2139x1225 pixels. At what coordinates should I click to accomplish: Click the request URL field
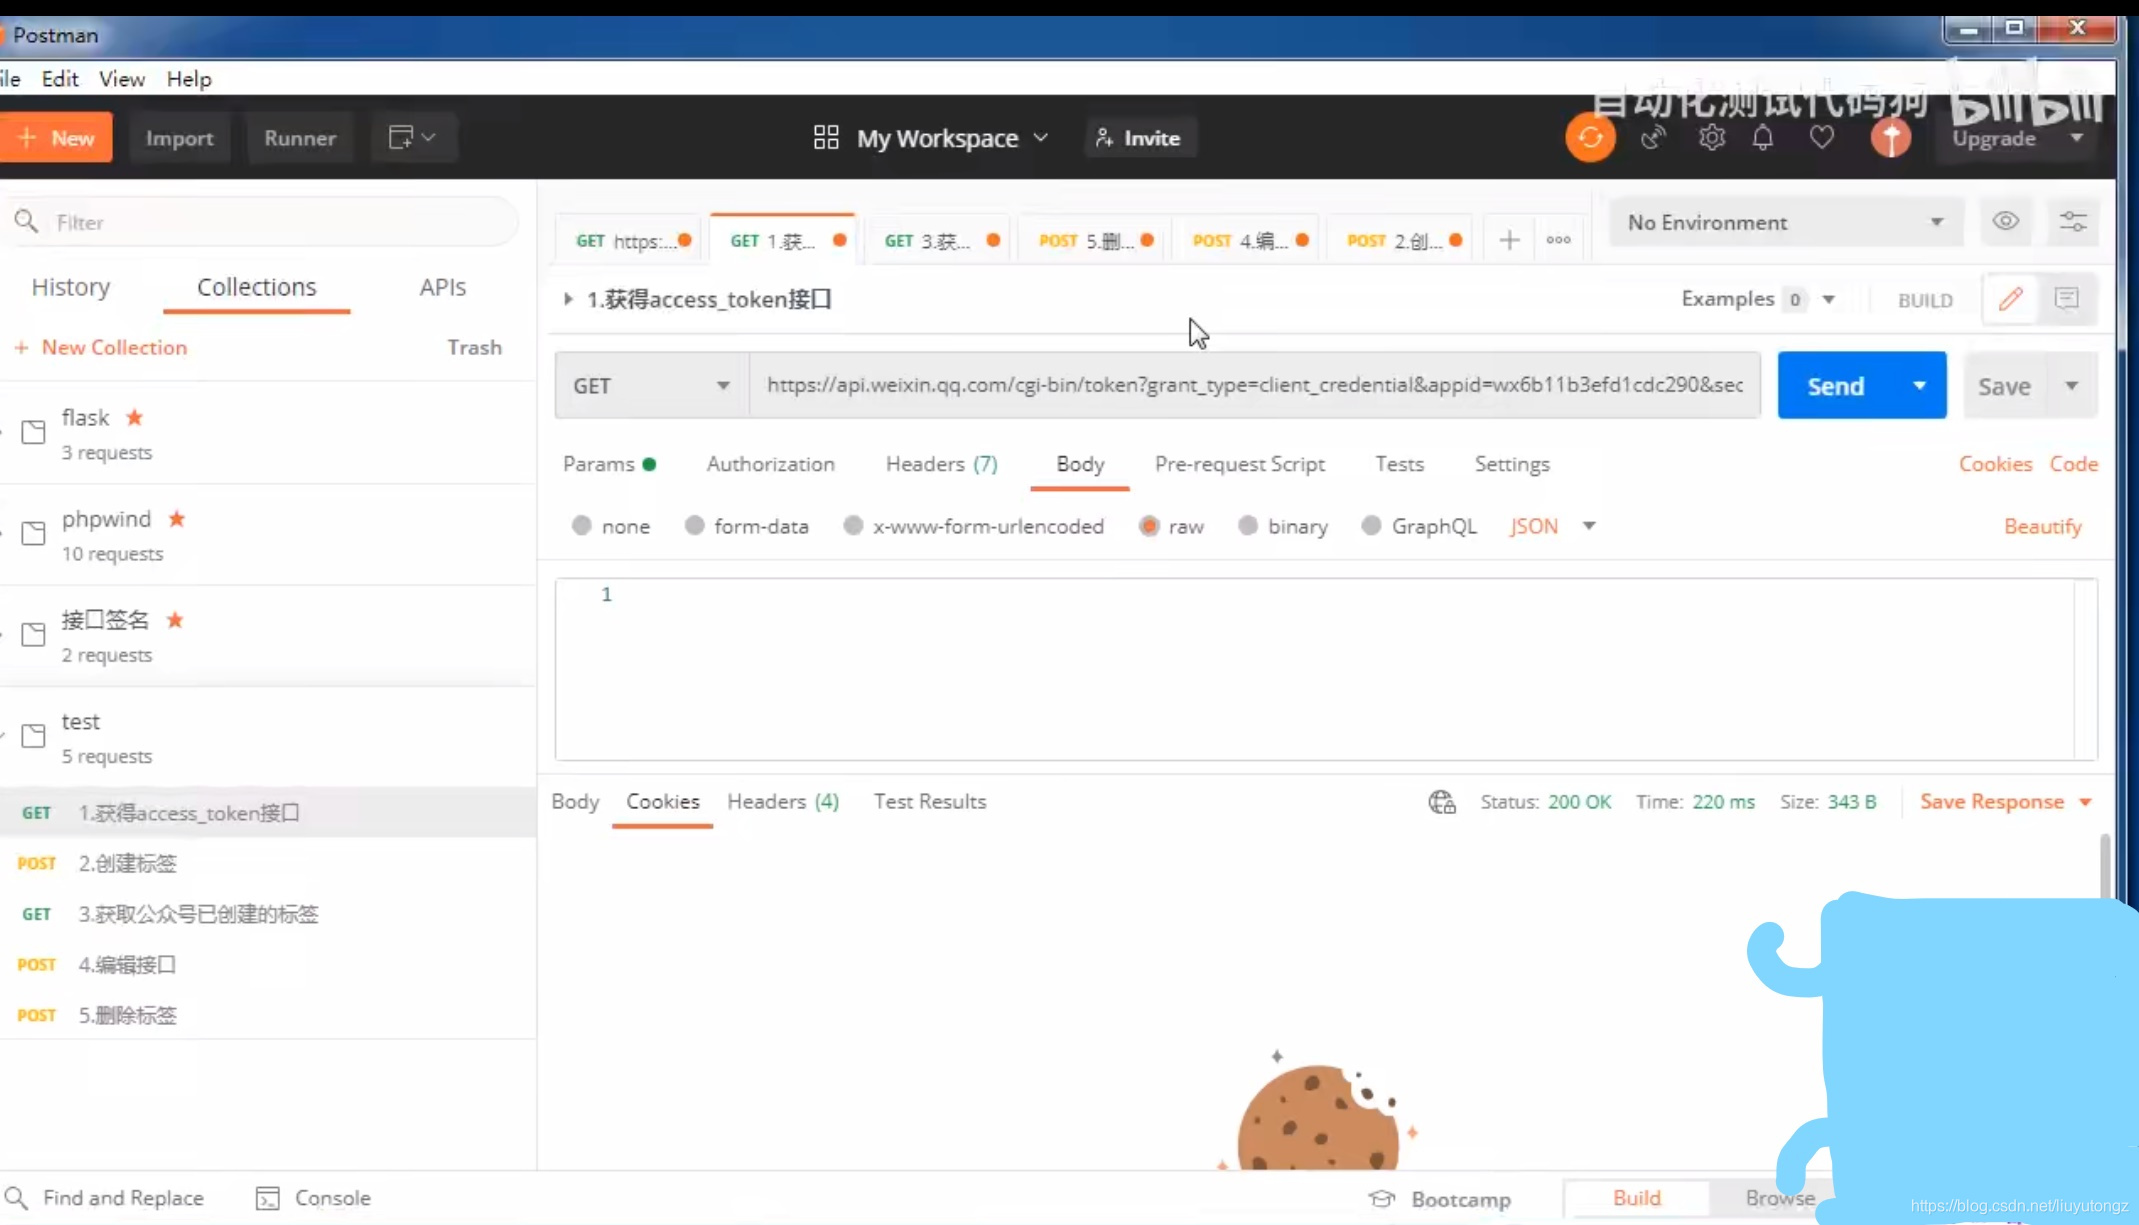(1254, 386)
